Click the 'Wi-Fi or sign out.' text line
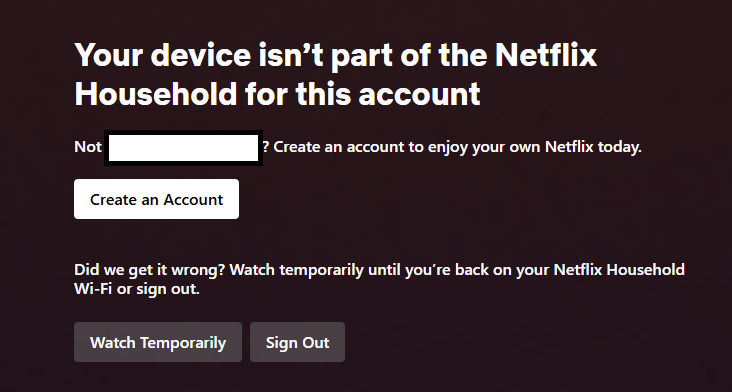732x392 pixels. point(137,289)
